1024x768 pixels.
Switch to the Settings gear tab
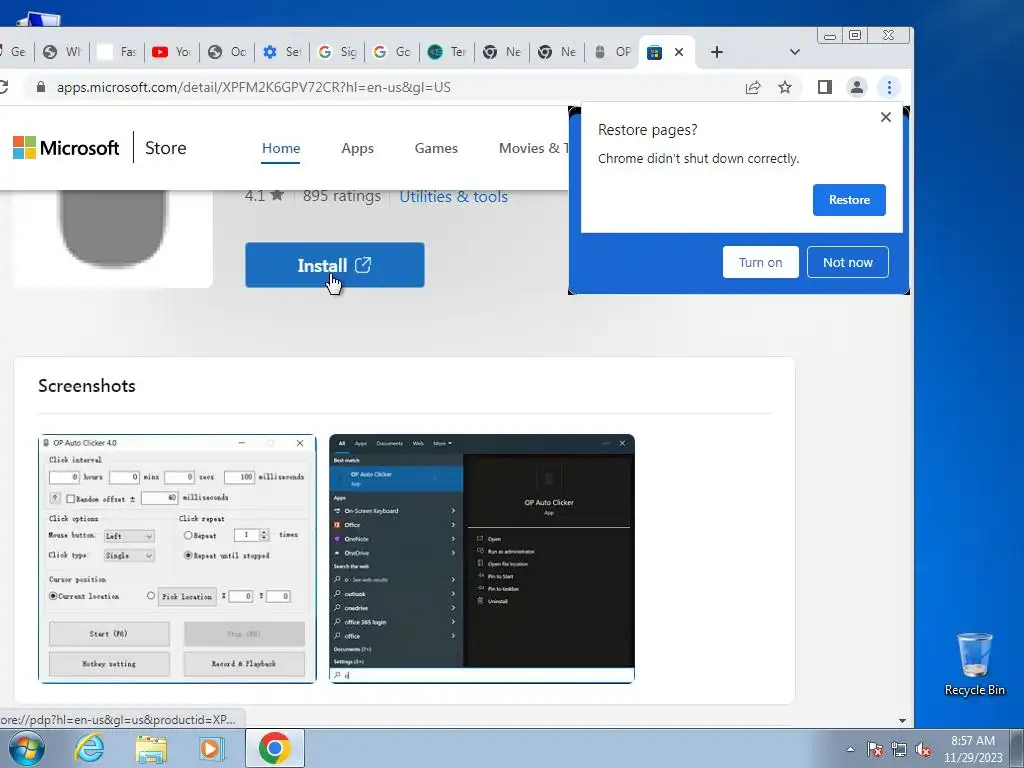[x=281, y=52]
